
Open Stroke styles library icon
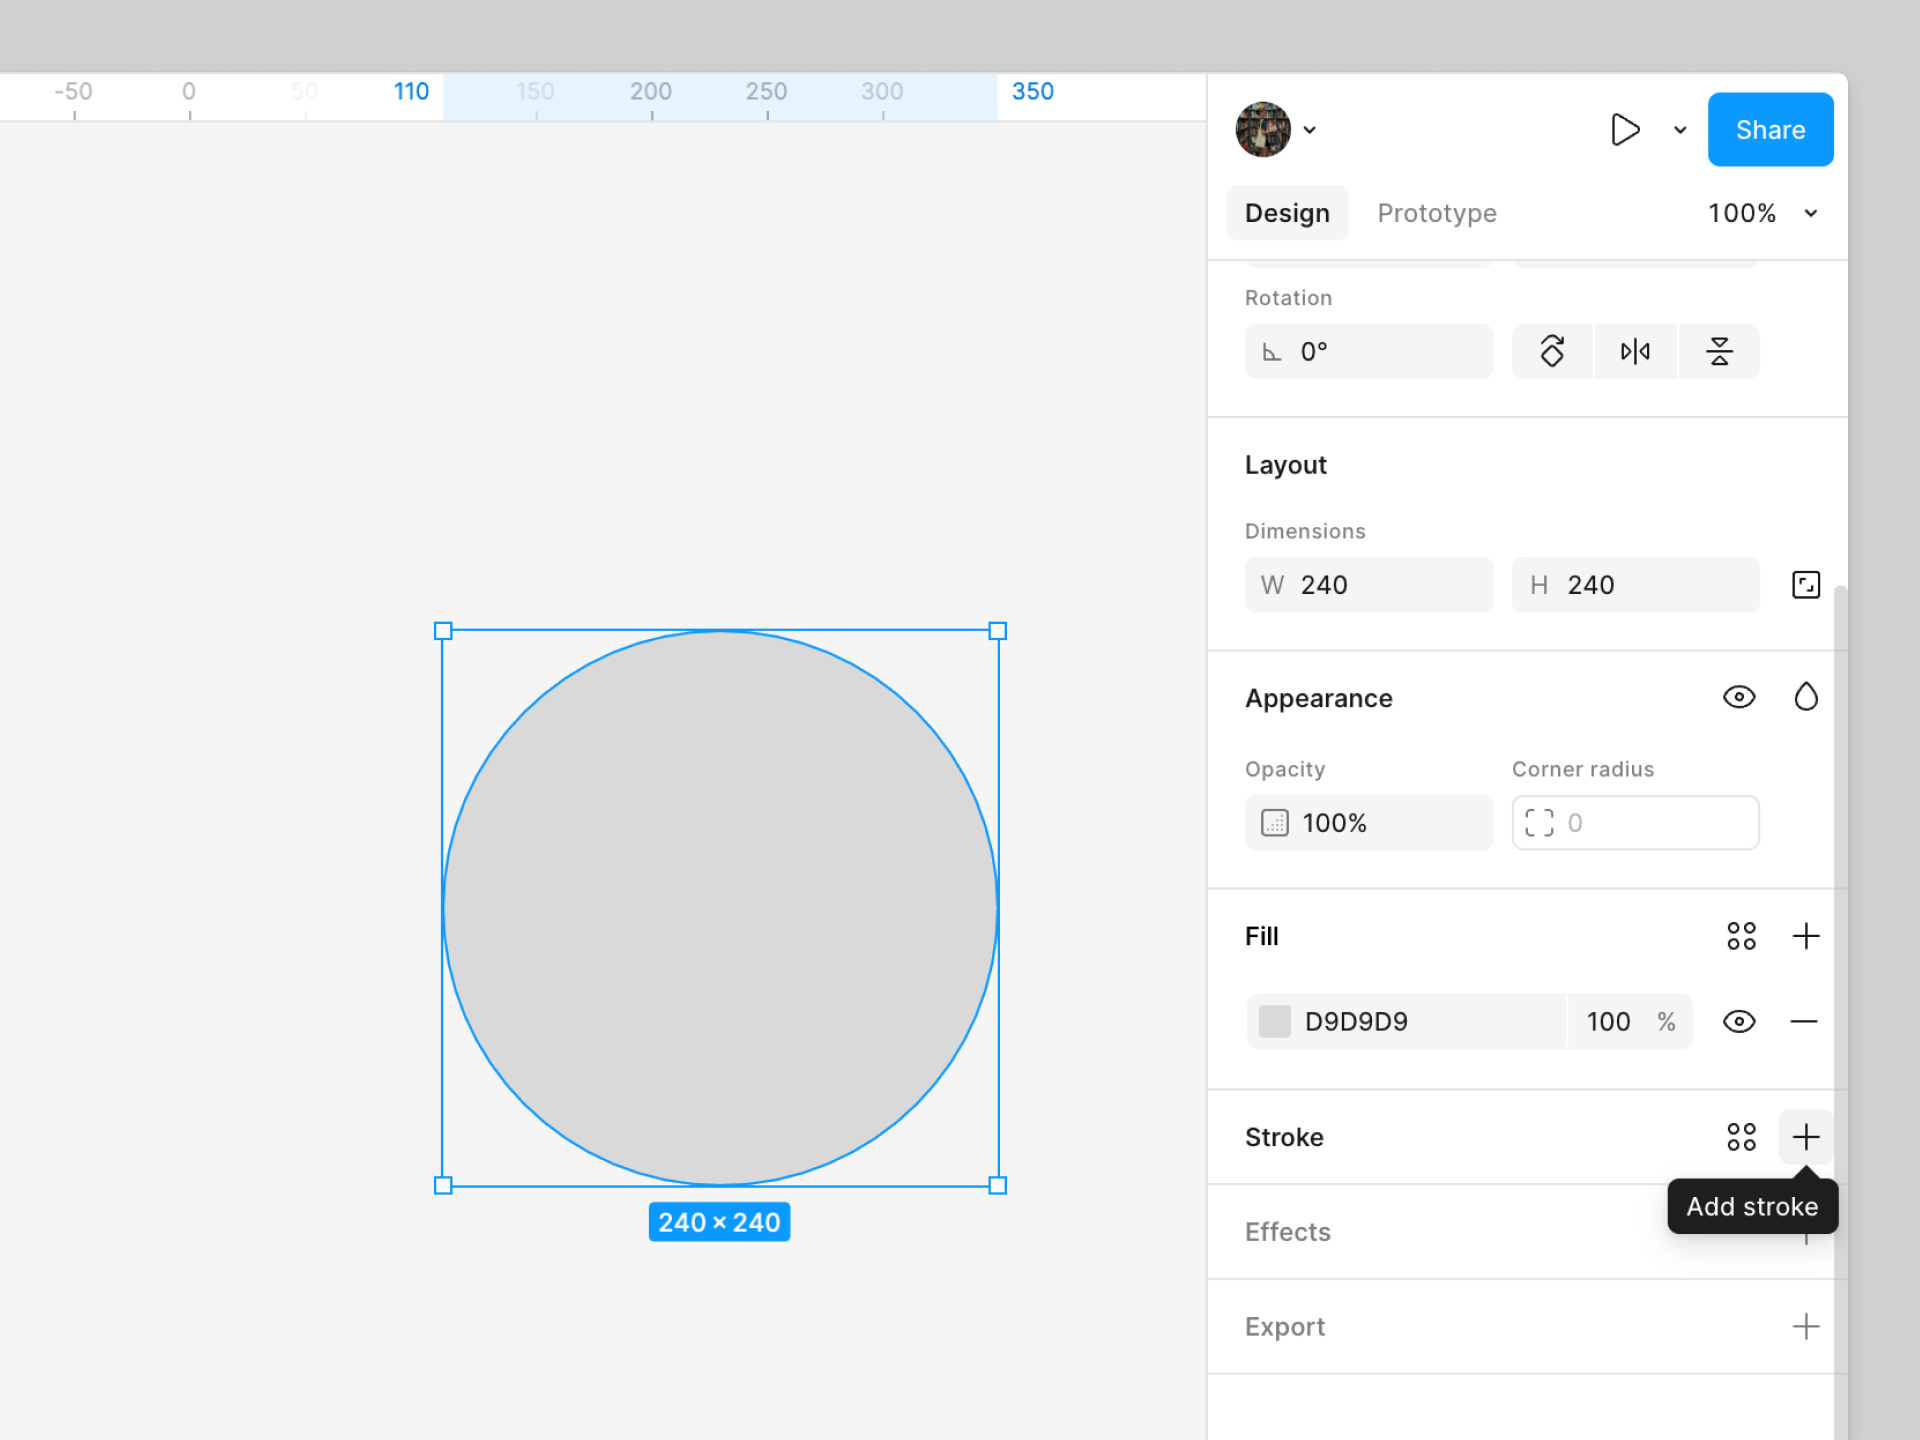pos(1741,1137)
